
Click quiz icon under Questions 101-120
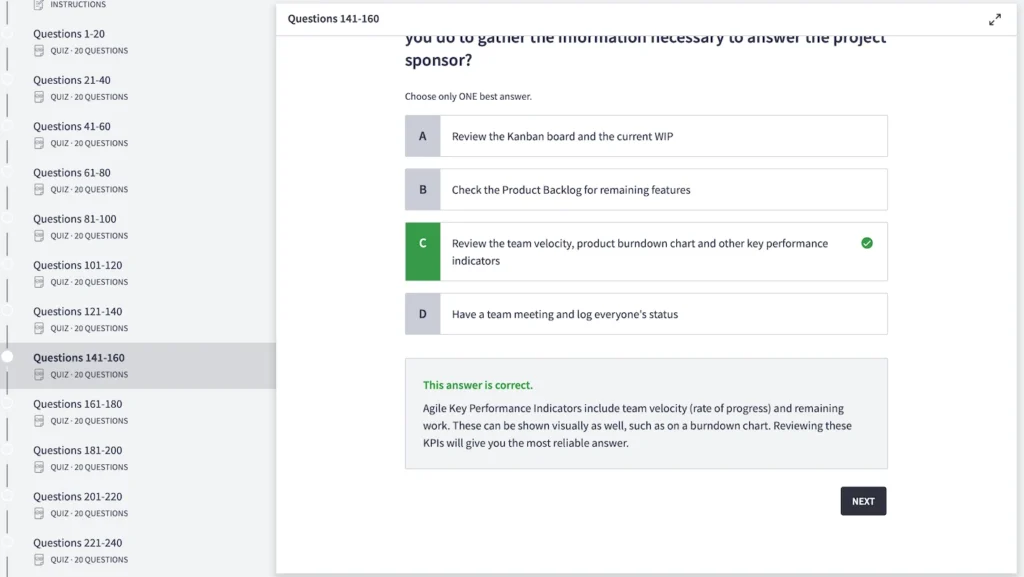pos(40,282)
